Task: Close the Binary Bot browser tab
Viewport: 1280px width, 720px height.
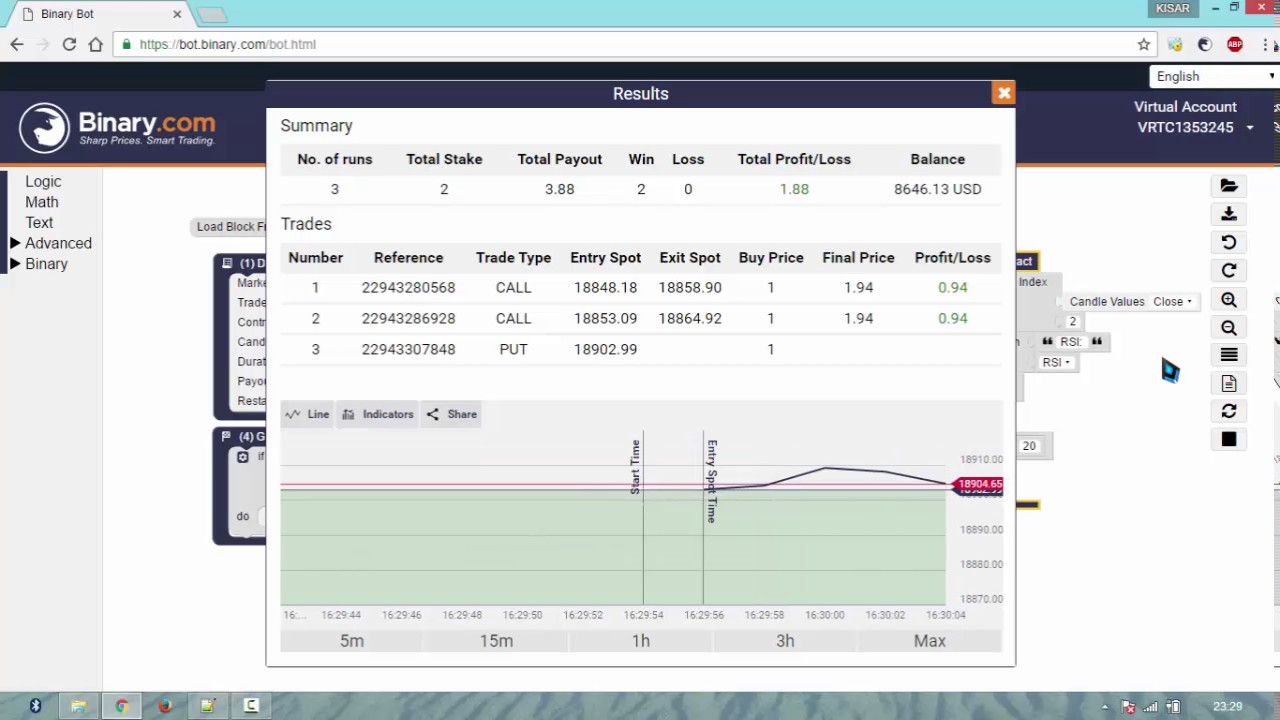Action: (177, 14)
